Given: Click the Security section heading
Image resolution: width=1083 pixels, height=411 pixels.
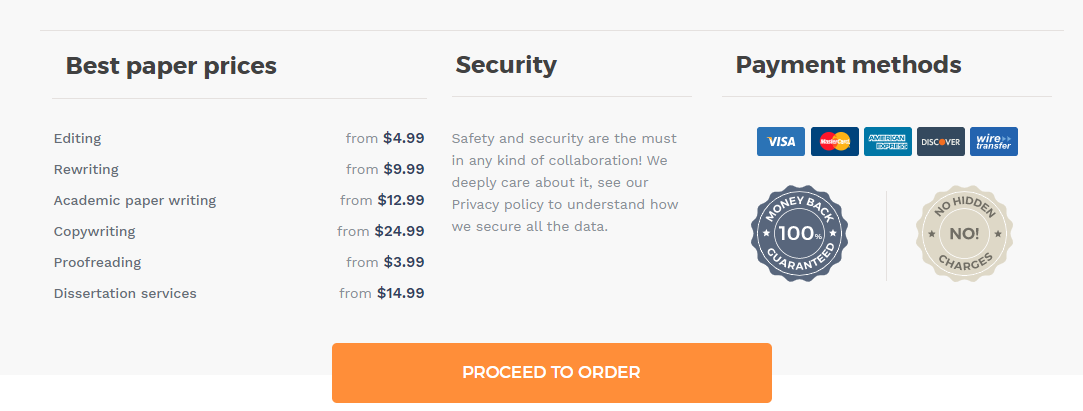Looking at the screenshot, I should pos(506,65).
